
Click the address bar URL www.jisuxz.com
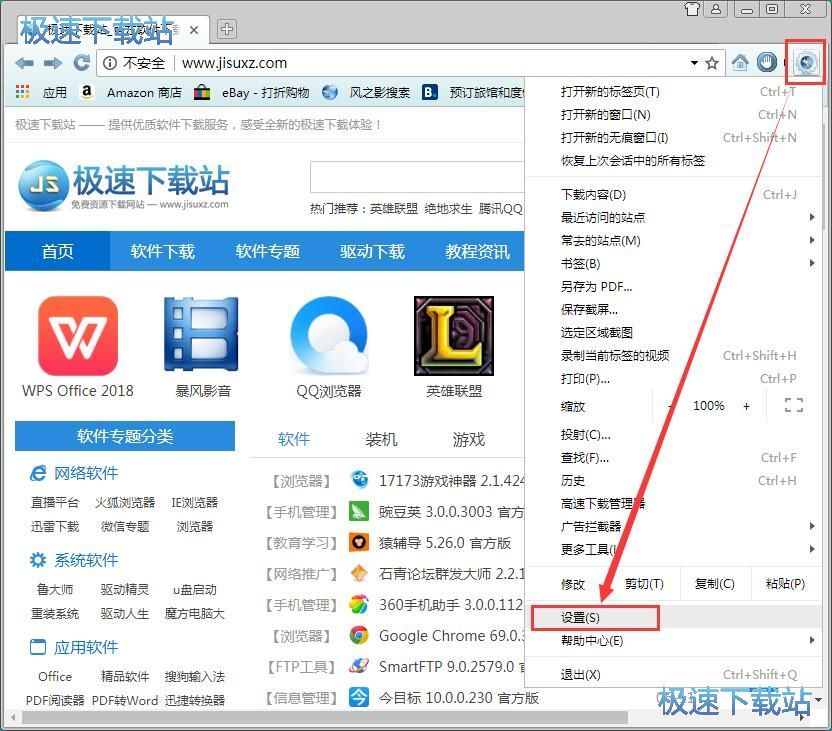tap(235, 63)
